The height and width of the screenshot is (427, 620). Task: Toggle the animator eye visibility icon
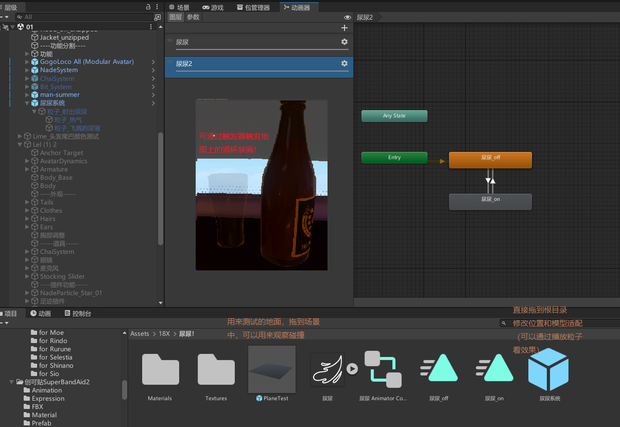(x=347, y=17)
